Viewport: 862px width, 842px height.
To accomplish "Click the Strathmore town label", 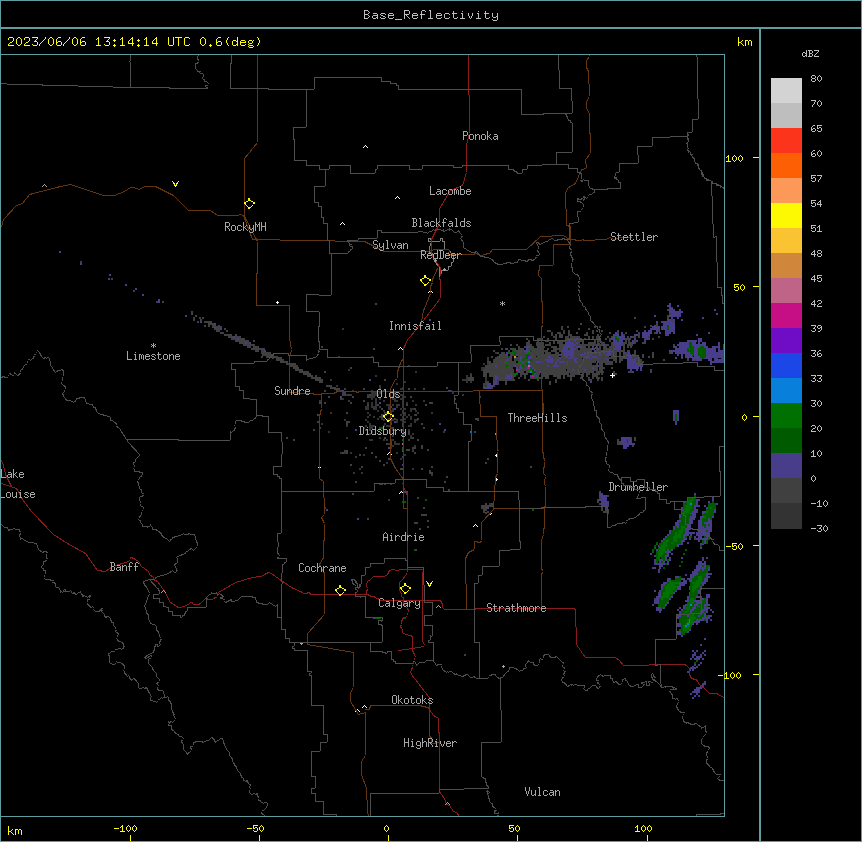I will pyautogui.click(x=516, y=608).
